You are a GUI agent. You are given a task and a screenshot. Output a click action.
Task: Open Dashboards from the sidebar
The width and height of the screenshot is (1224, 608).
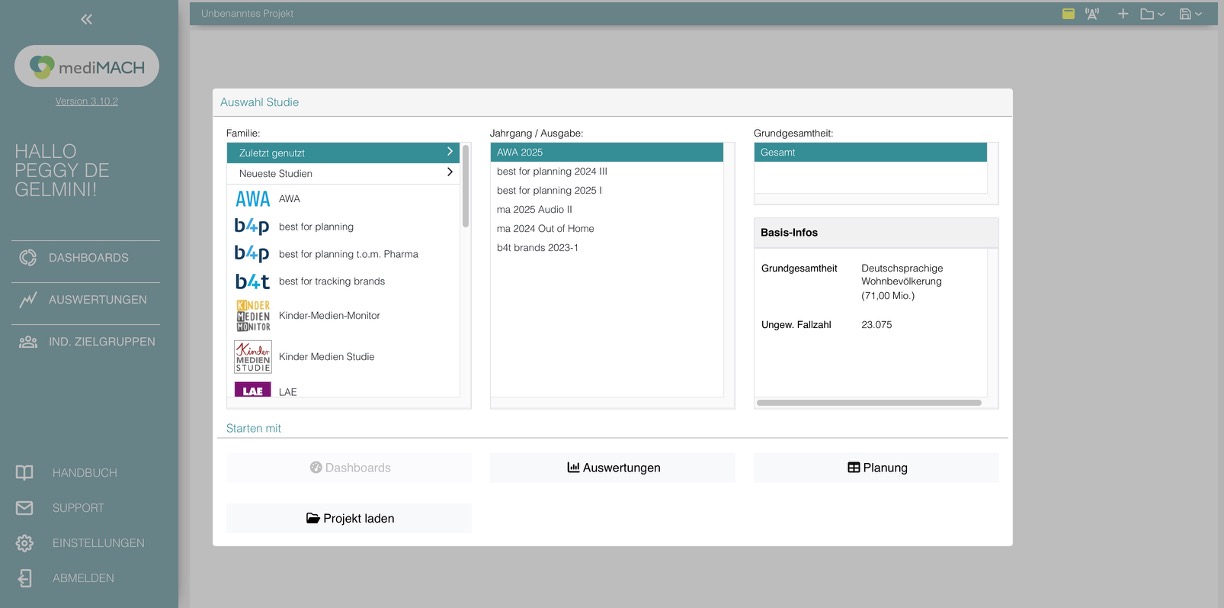tap(88, 258)
